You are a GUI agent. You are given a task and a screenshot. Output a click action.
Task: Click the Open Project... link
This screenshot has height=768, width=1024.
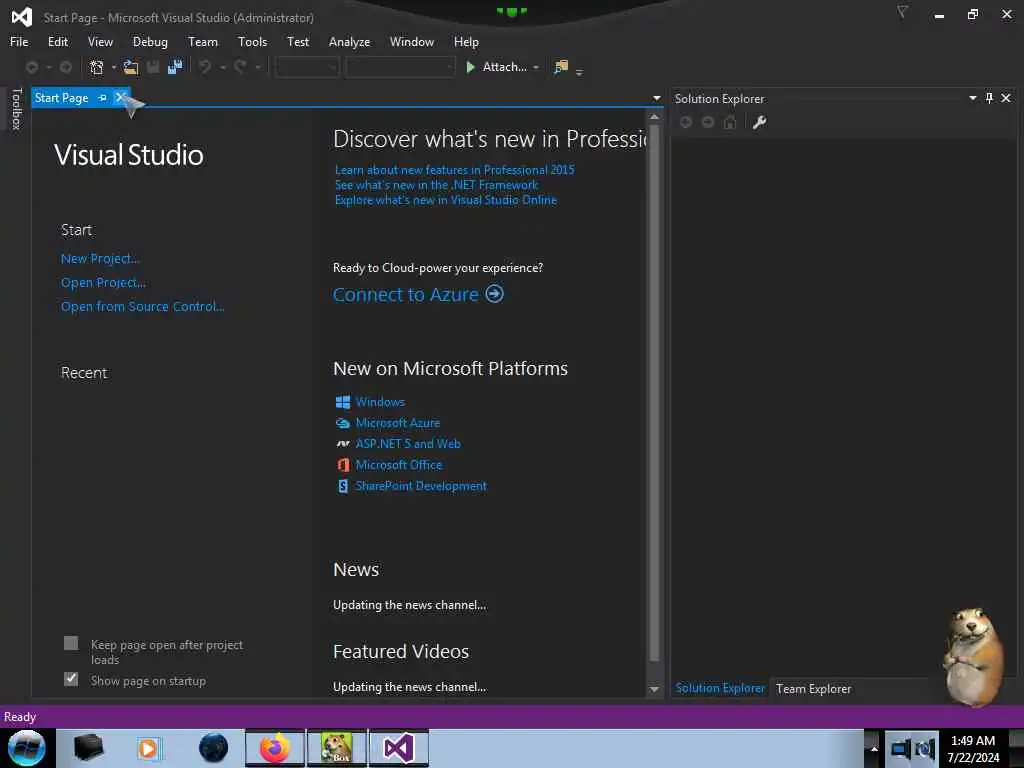(x=103, y=282)
